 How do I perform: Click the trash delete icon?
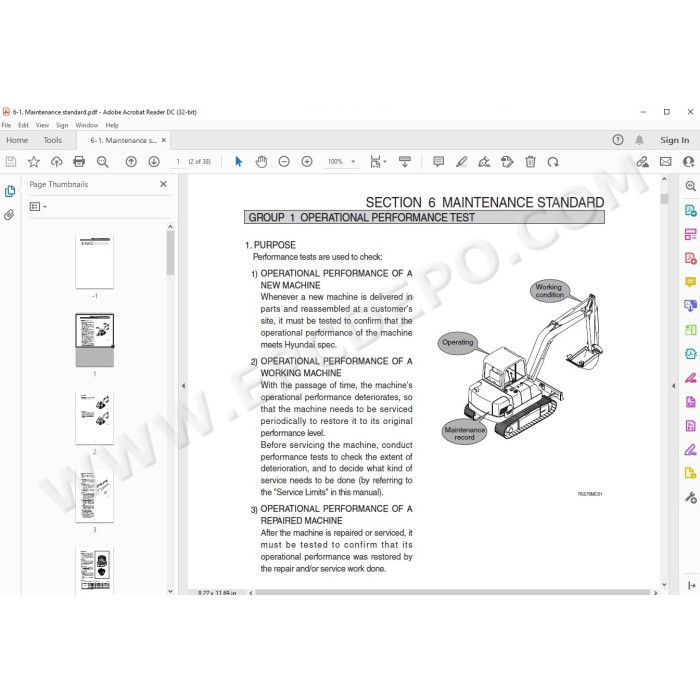pyautogui.click(x=530, y=162)
